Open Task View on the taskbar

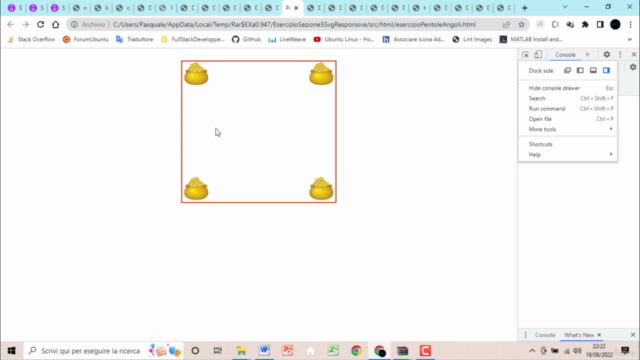point(218,351)
